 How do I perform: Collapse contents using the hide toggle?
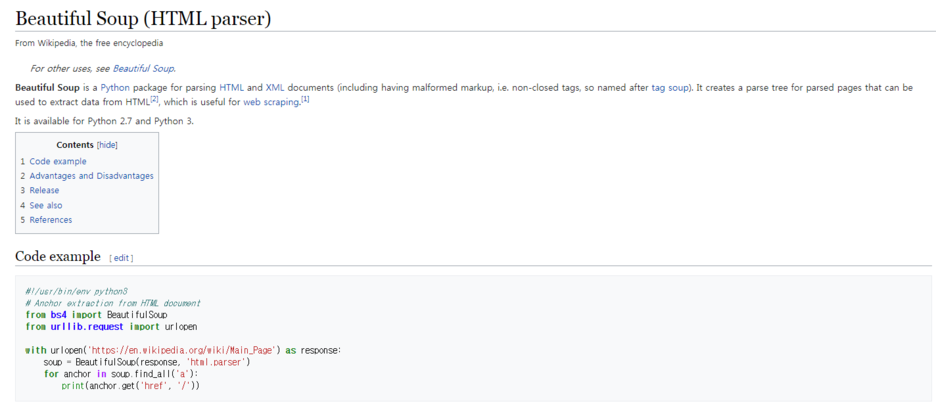[107, 145]
